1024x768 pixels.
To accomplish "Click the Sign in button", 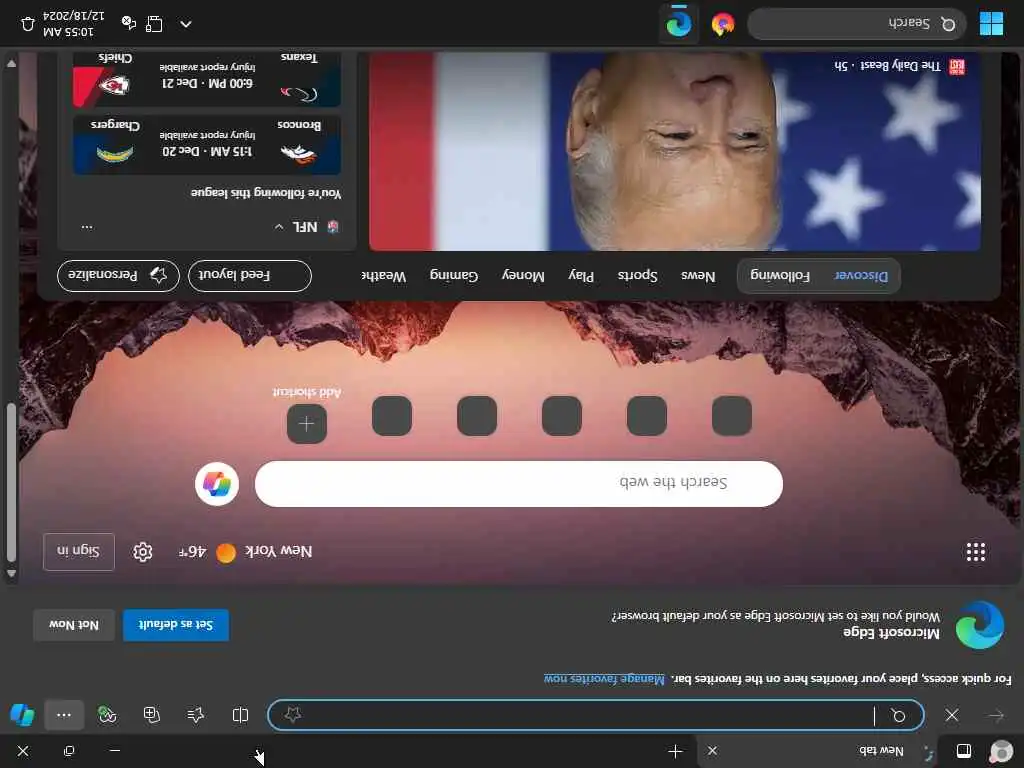I will click(78, 552).
